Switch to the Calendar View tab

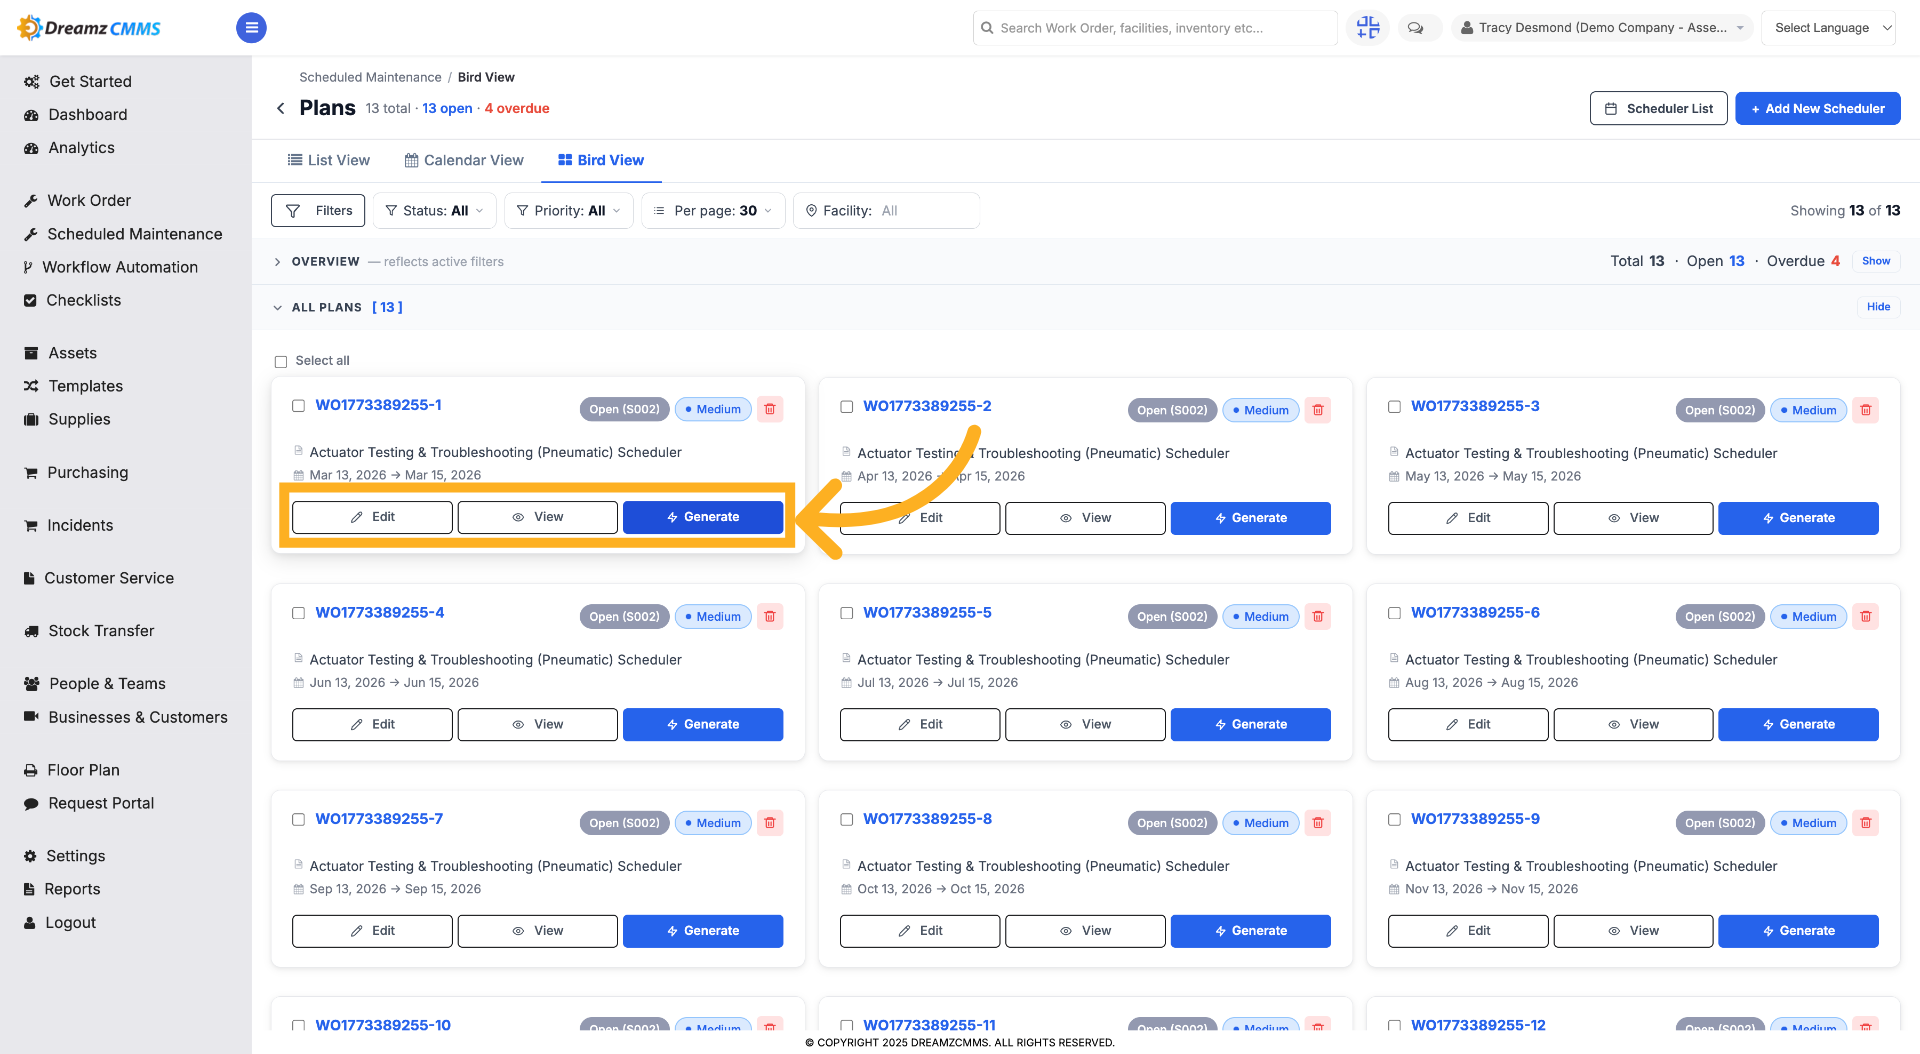tap(464, 160)
